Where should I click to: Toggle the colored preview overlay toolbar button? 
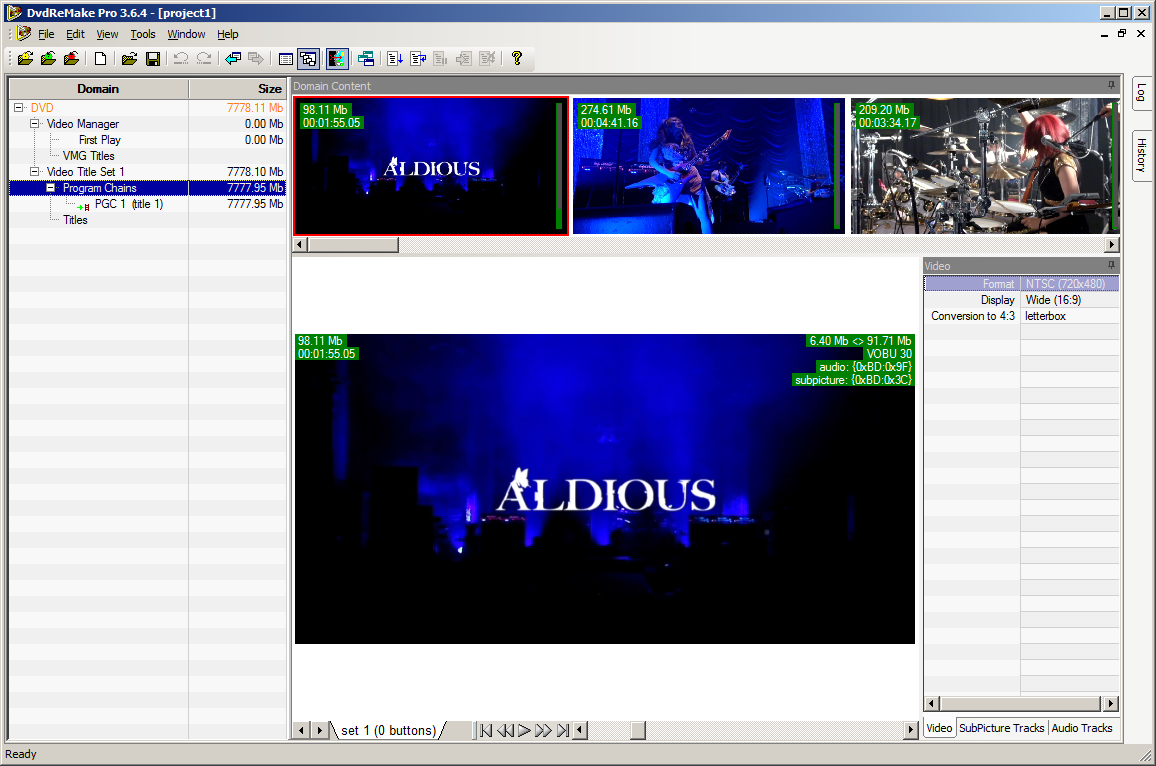point(337,59)
